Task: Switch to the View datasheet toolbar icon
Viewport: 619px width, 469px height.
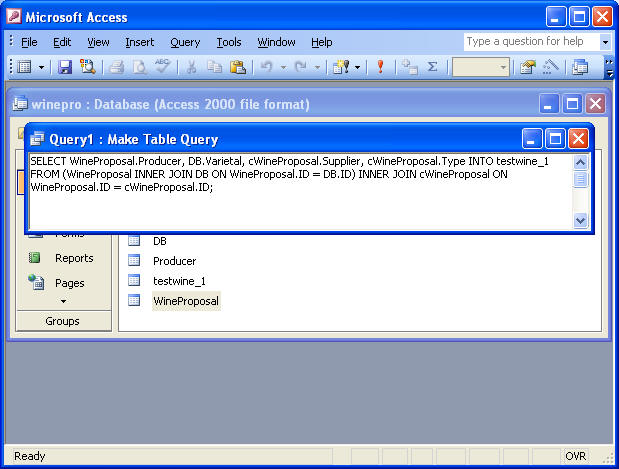Action: 24,67
